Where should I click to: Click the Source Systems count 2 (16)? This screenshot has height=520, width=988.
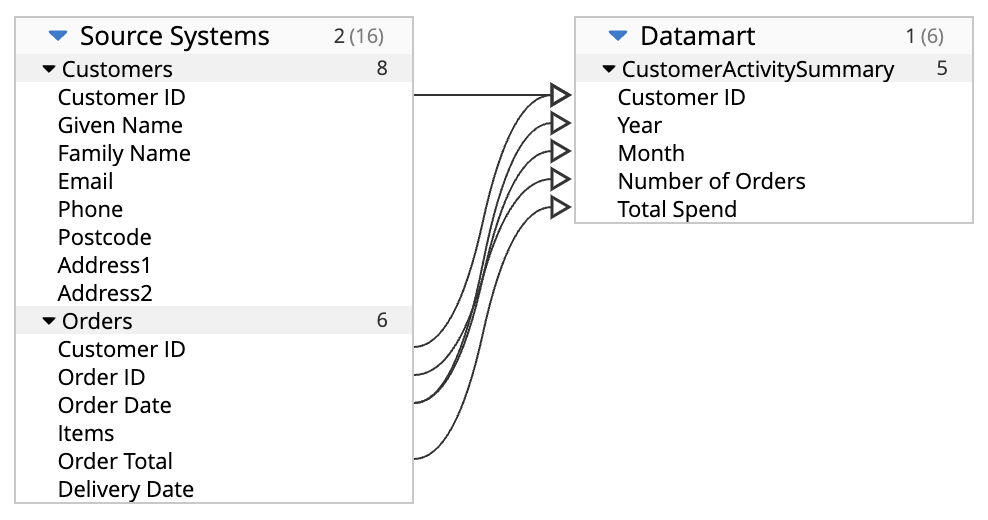click(x=359, y=36)
